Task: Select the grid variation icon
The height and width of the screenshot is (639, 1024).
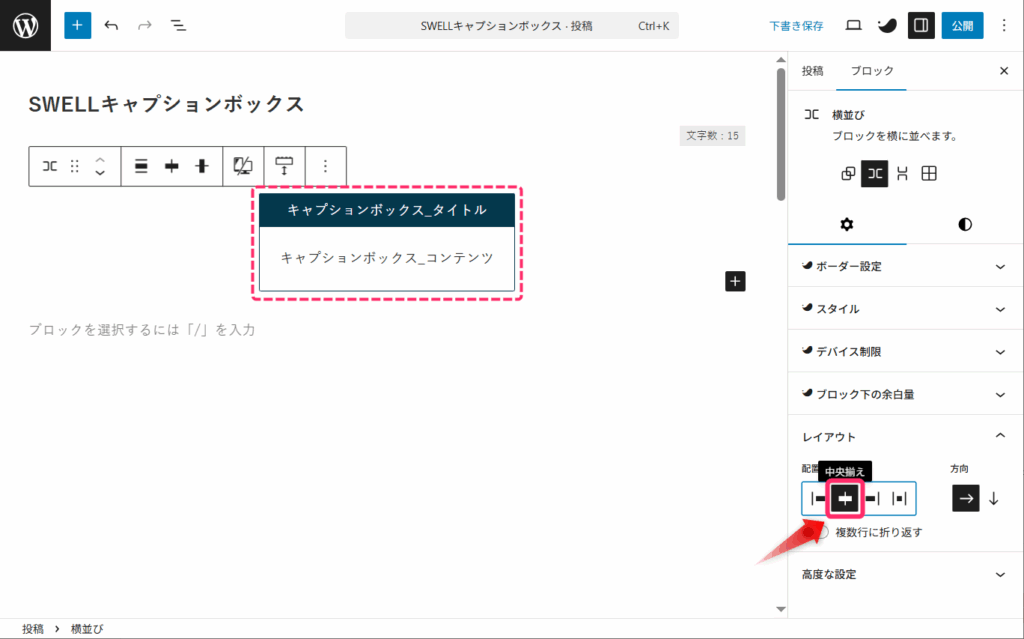Action: 929,173
